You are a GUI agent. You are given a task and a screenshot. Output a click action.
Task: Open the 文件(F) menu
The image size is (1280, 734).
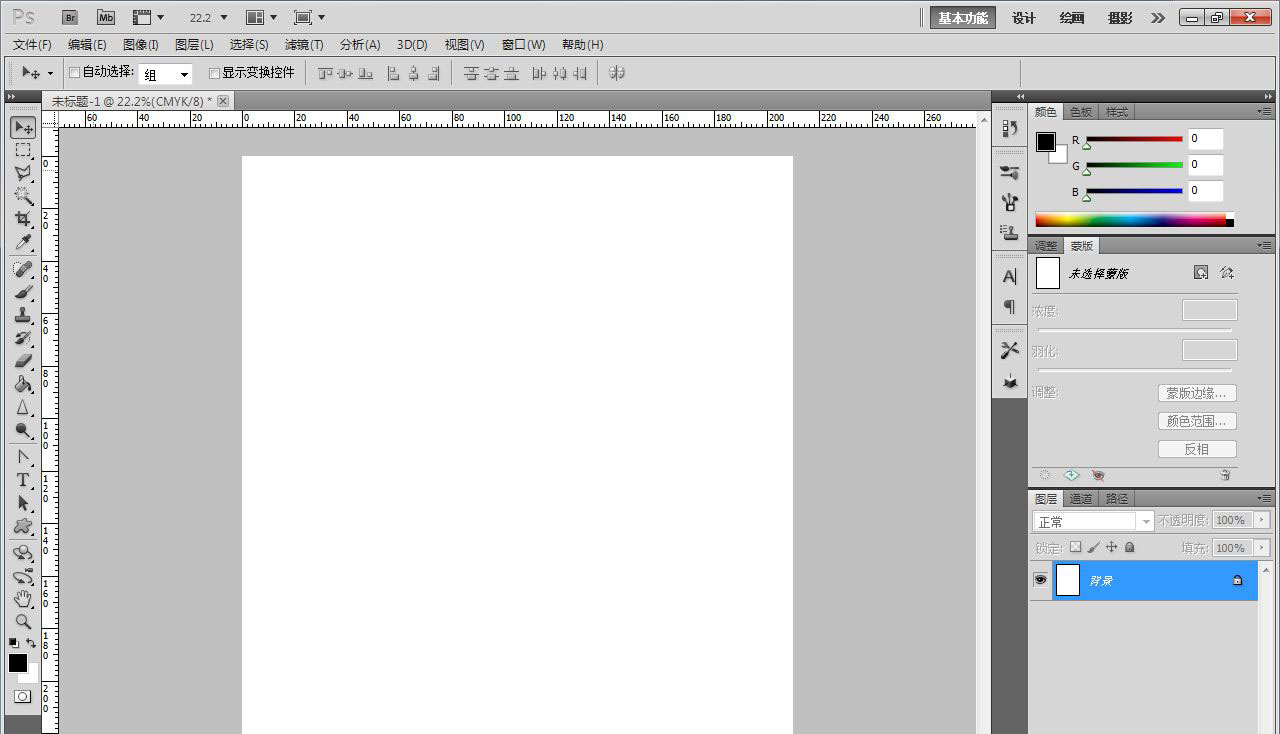click(32, 45)
